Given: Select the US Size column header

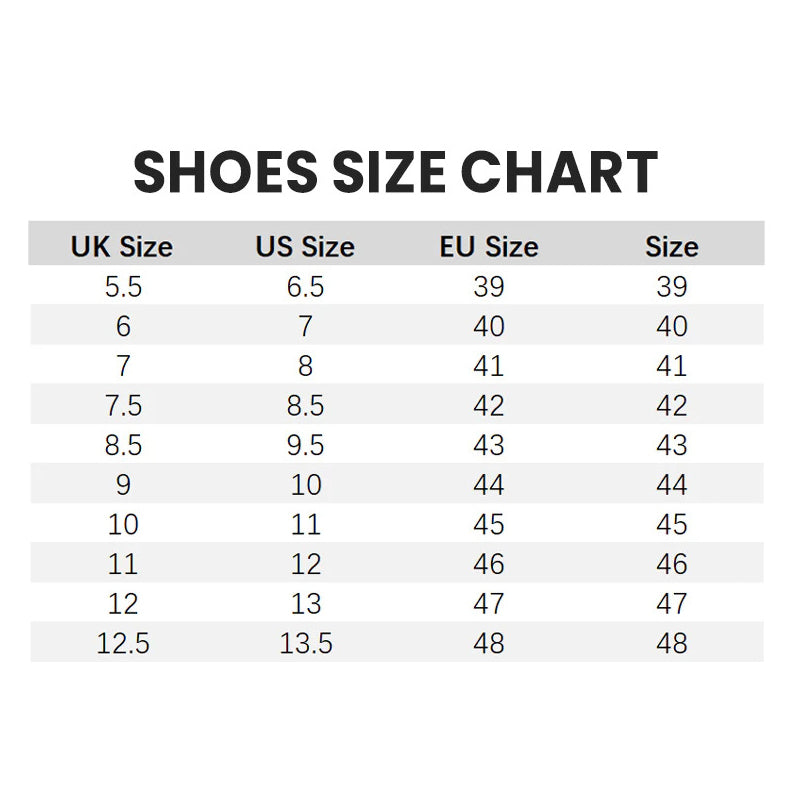Looking at the screenshot, I should [305, 247].
